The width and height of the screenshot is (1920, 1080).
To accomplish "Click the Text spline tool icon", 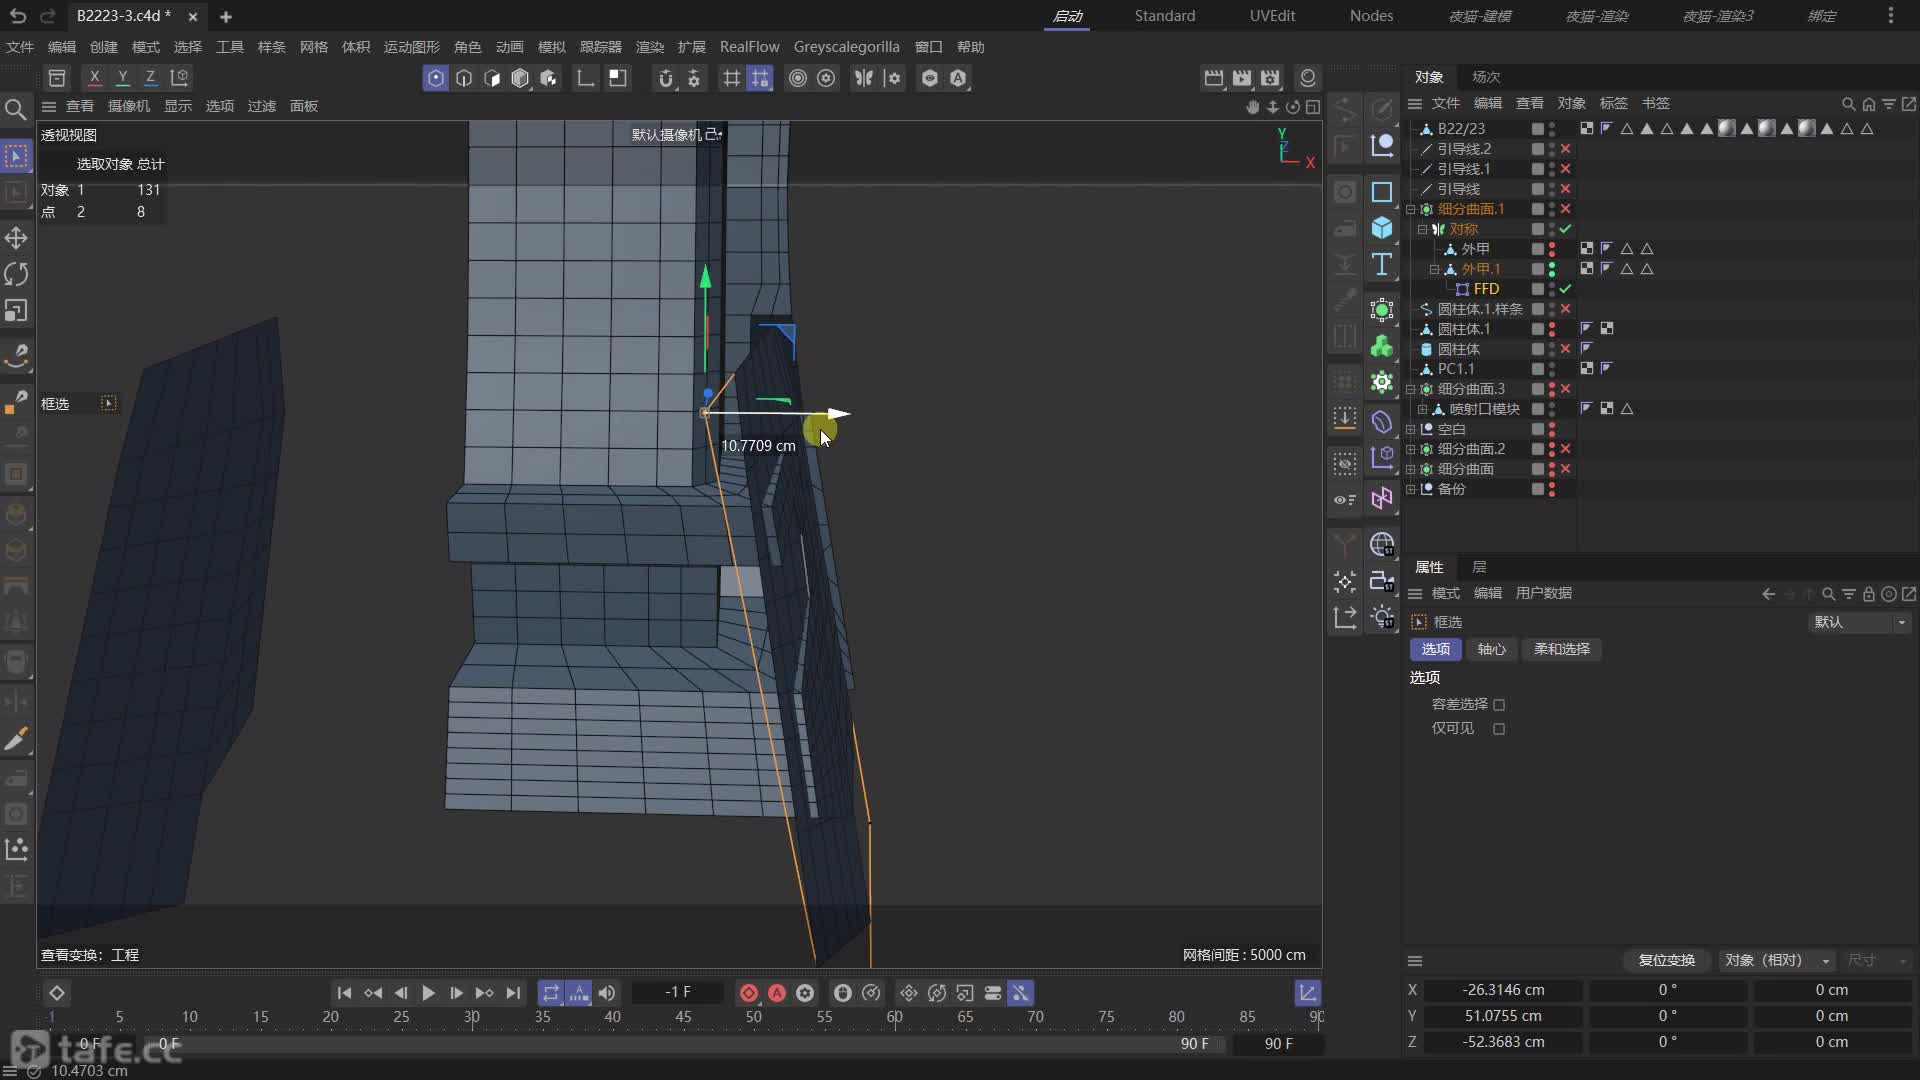I will click(x=1382, y=265).
